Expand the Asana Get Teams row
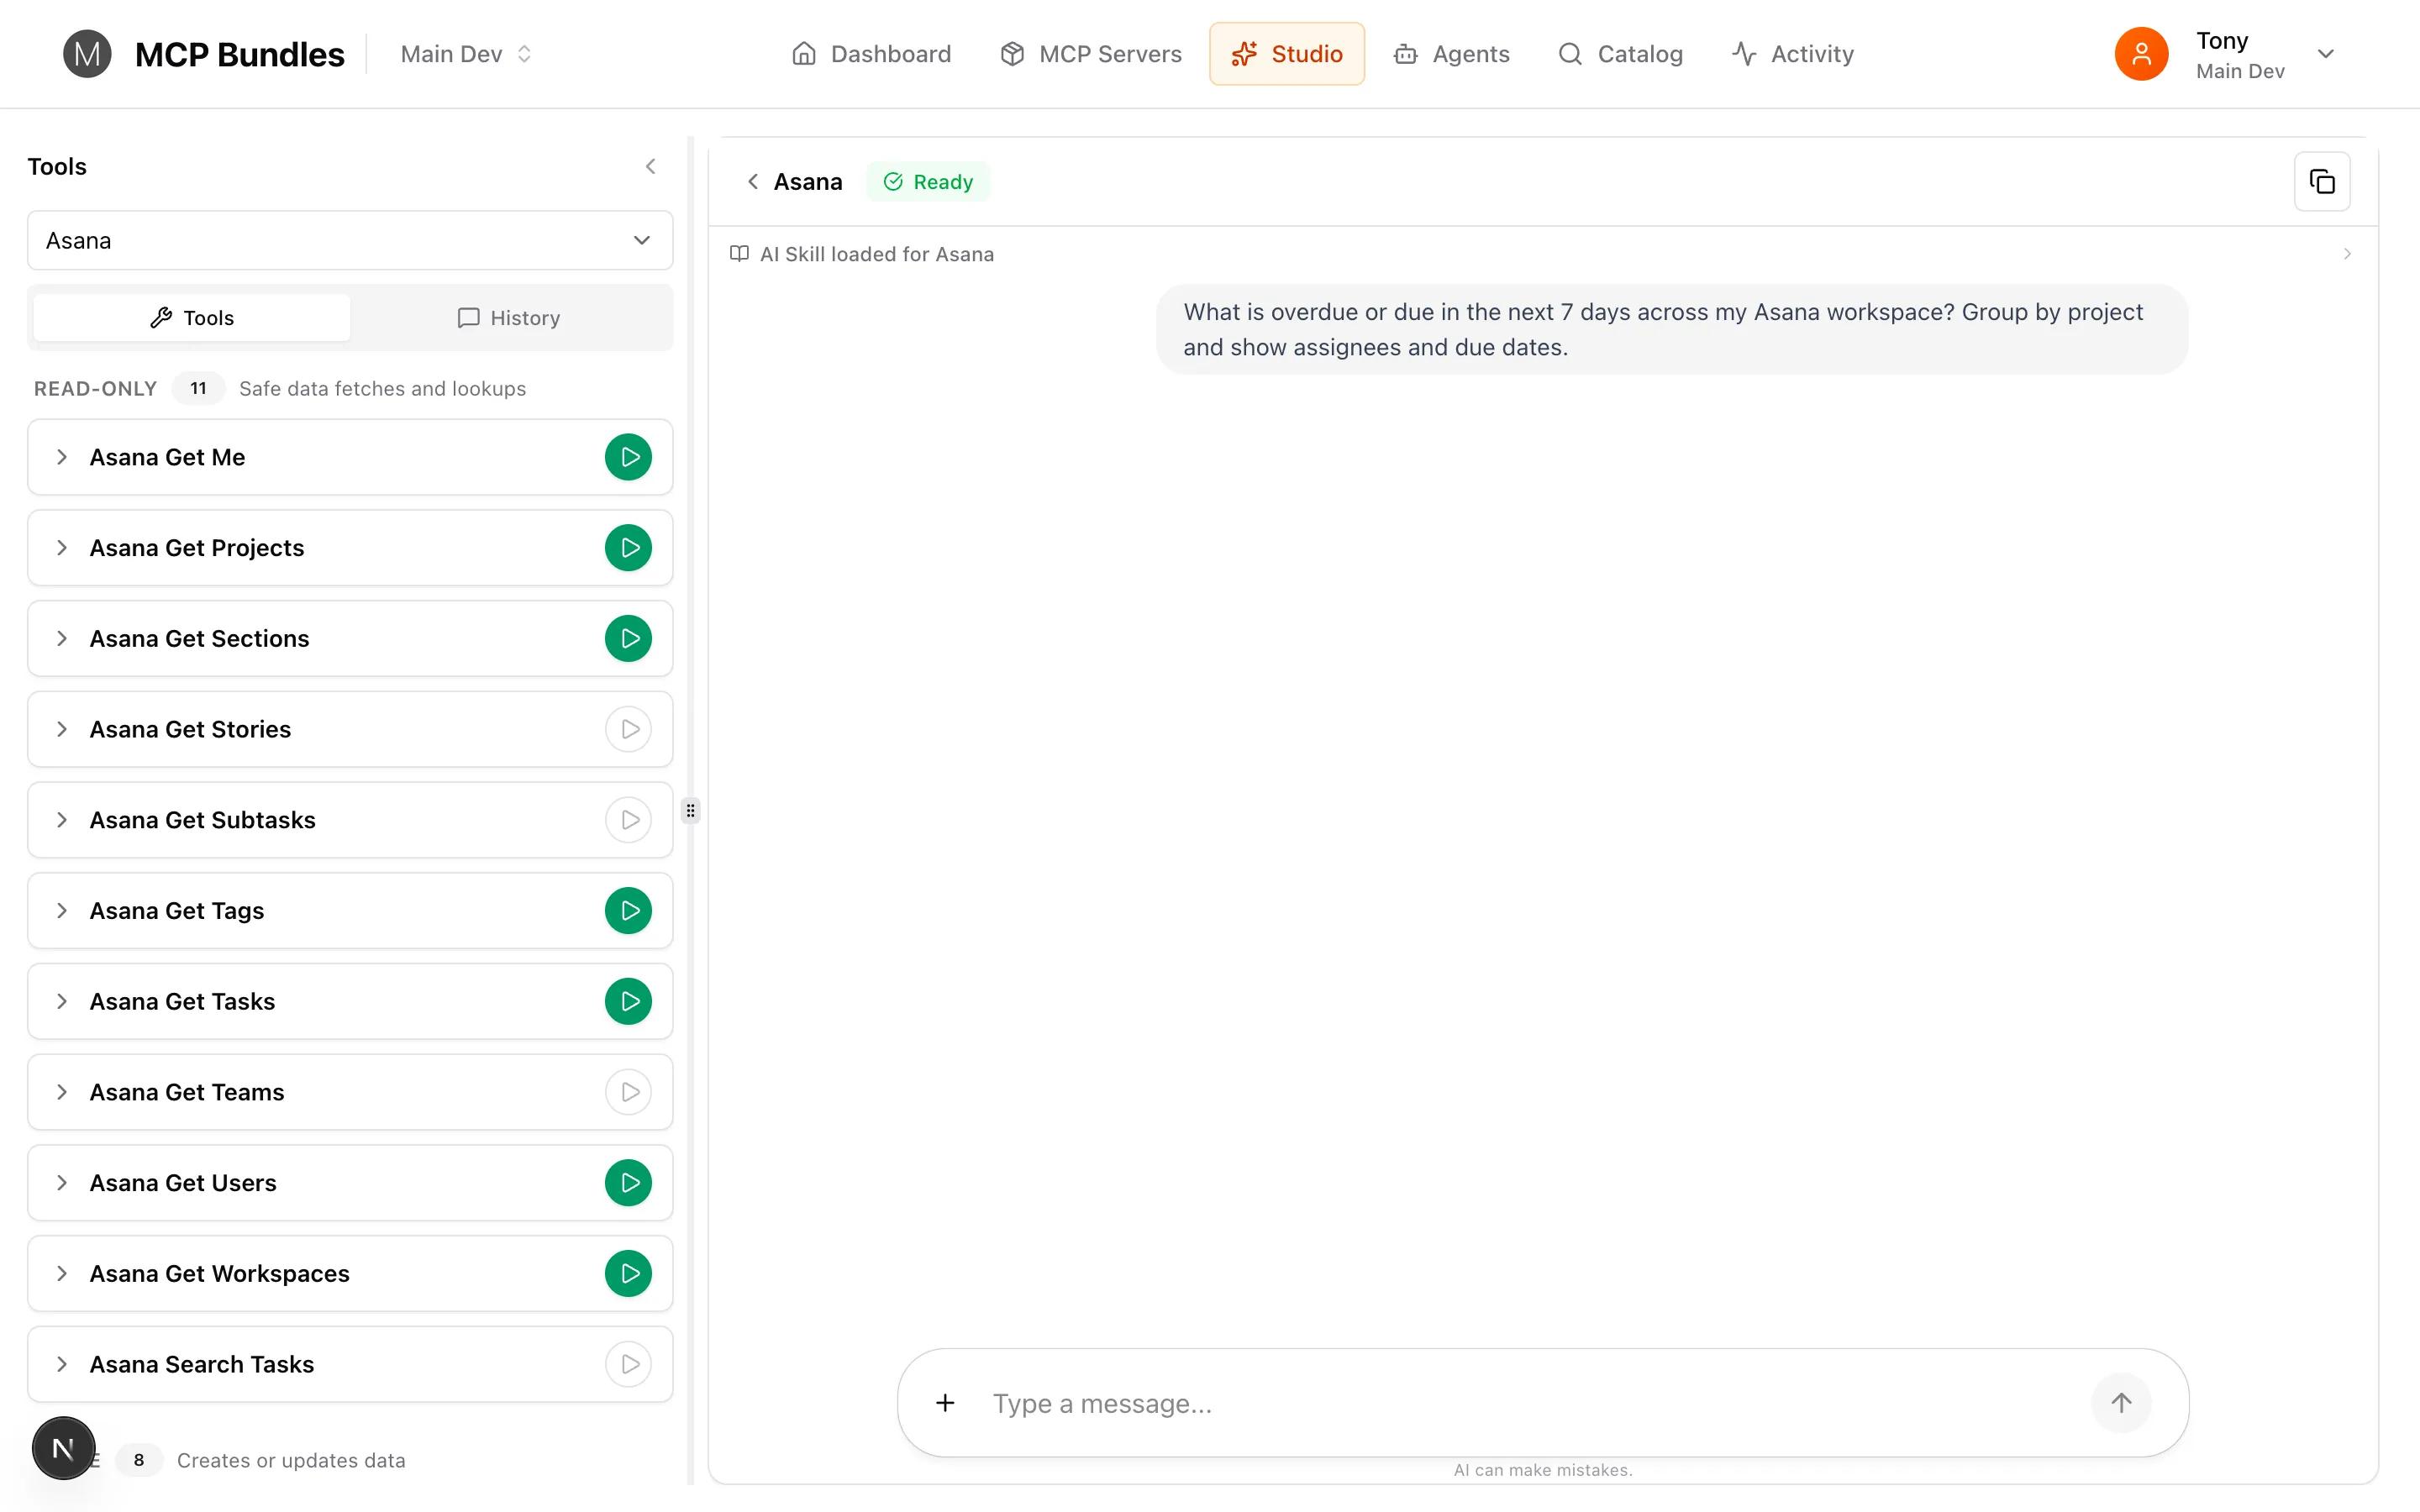The width and height of the screenshot is (2420, 1512). [x=62, y=1092]
